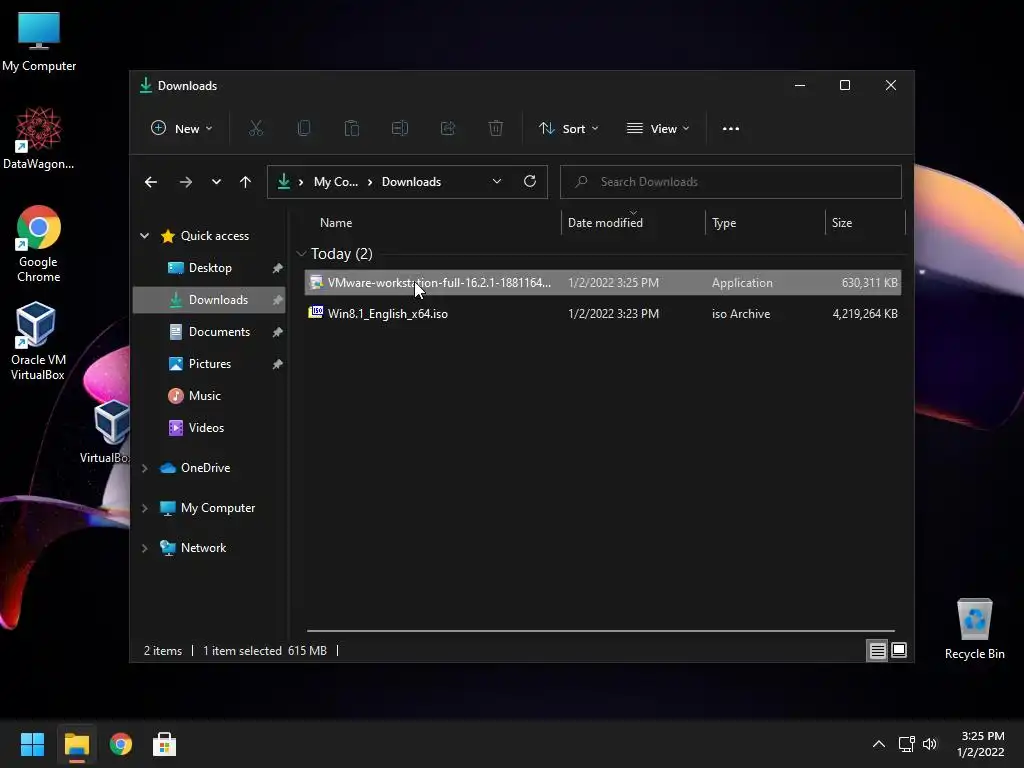
Task: Click the volume icon in system tray
Action: tap(930, 744)
